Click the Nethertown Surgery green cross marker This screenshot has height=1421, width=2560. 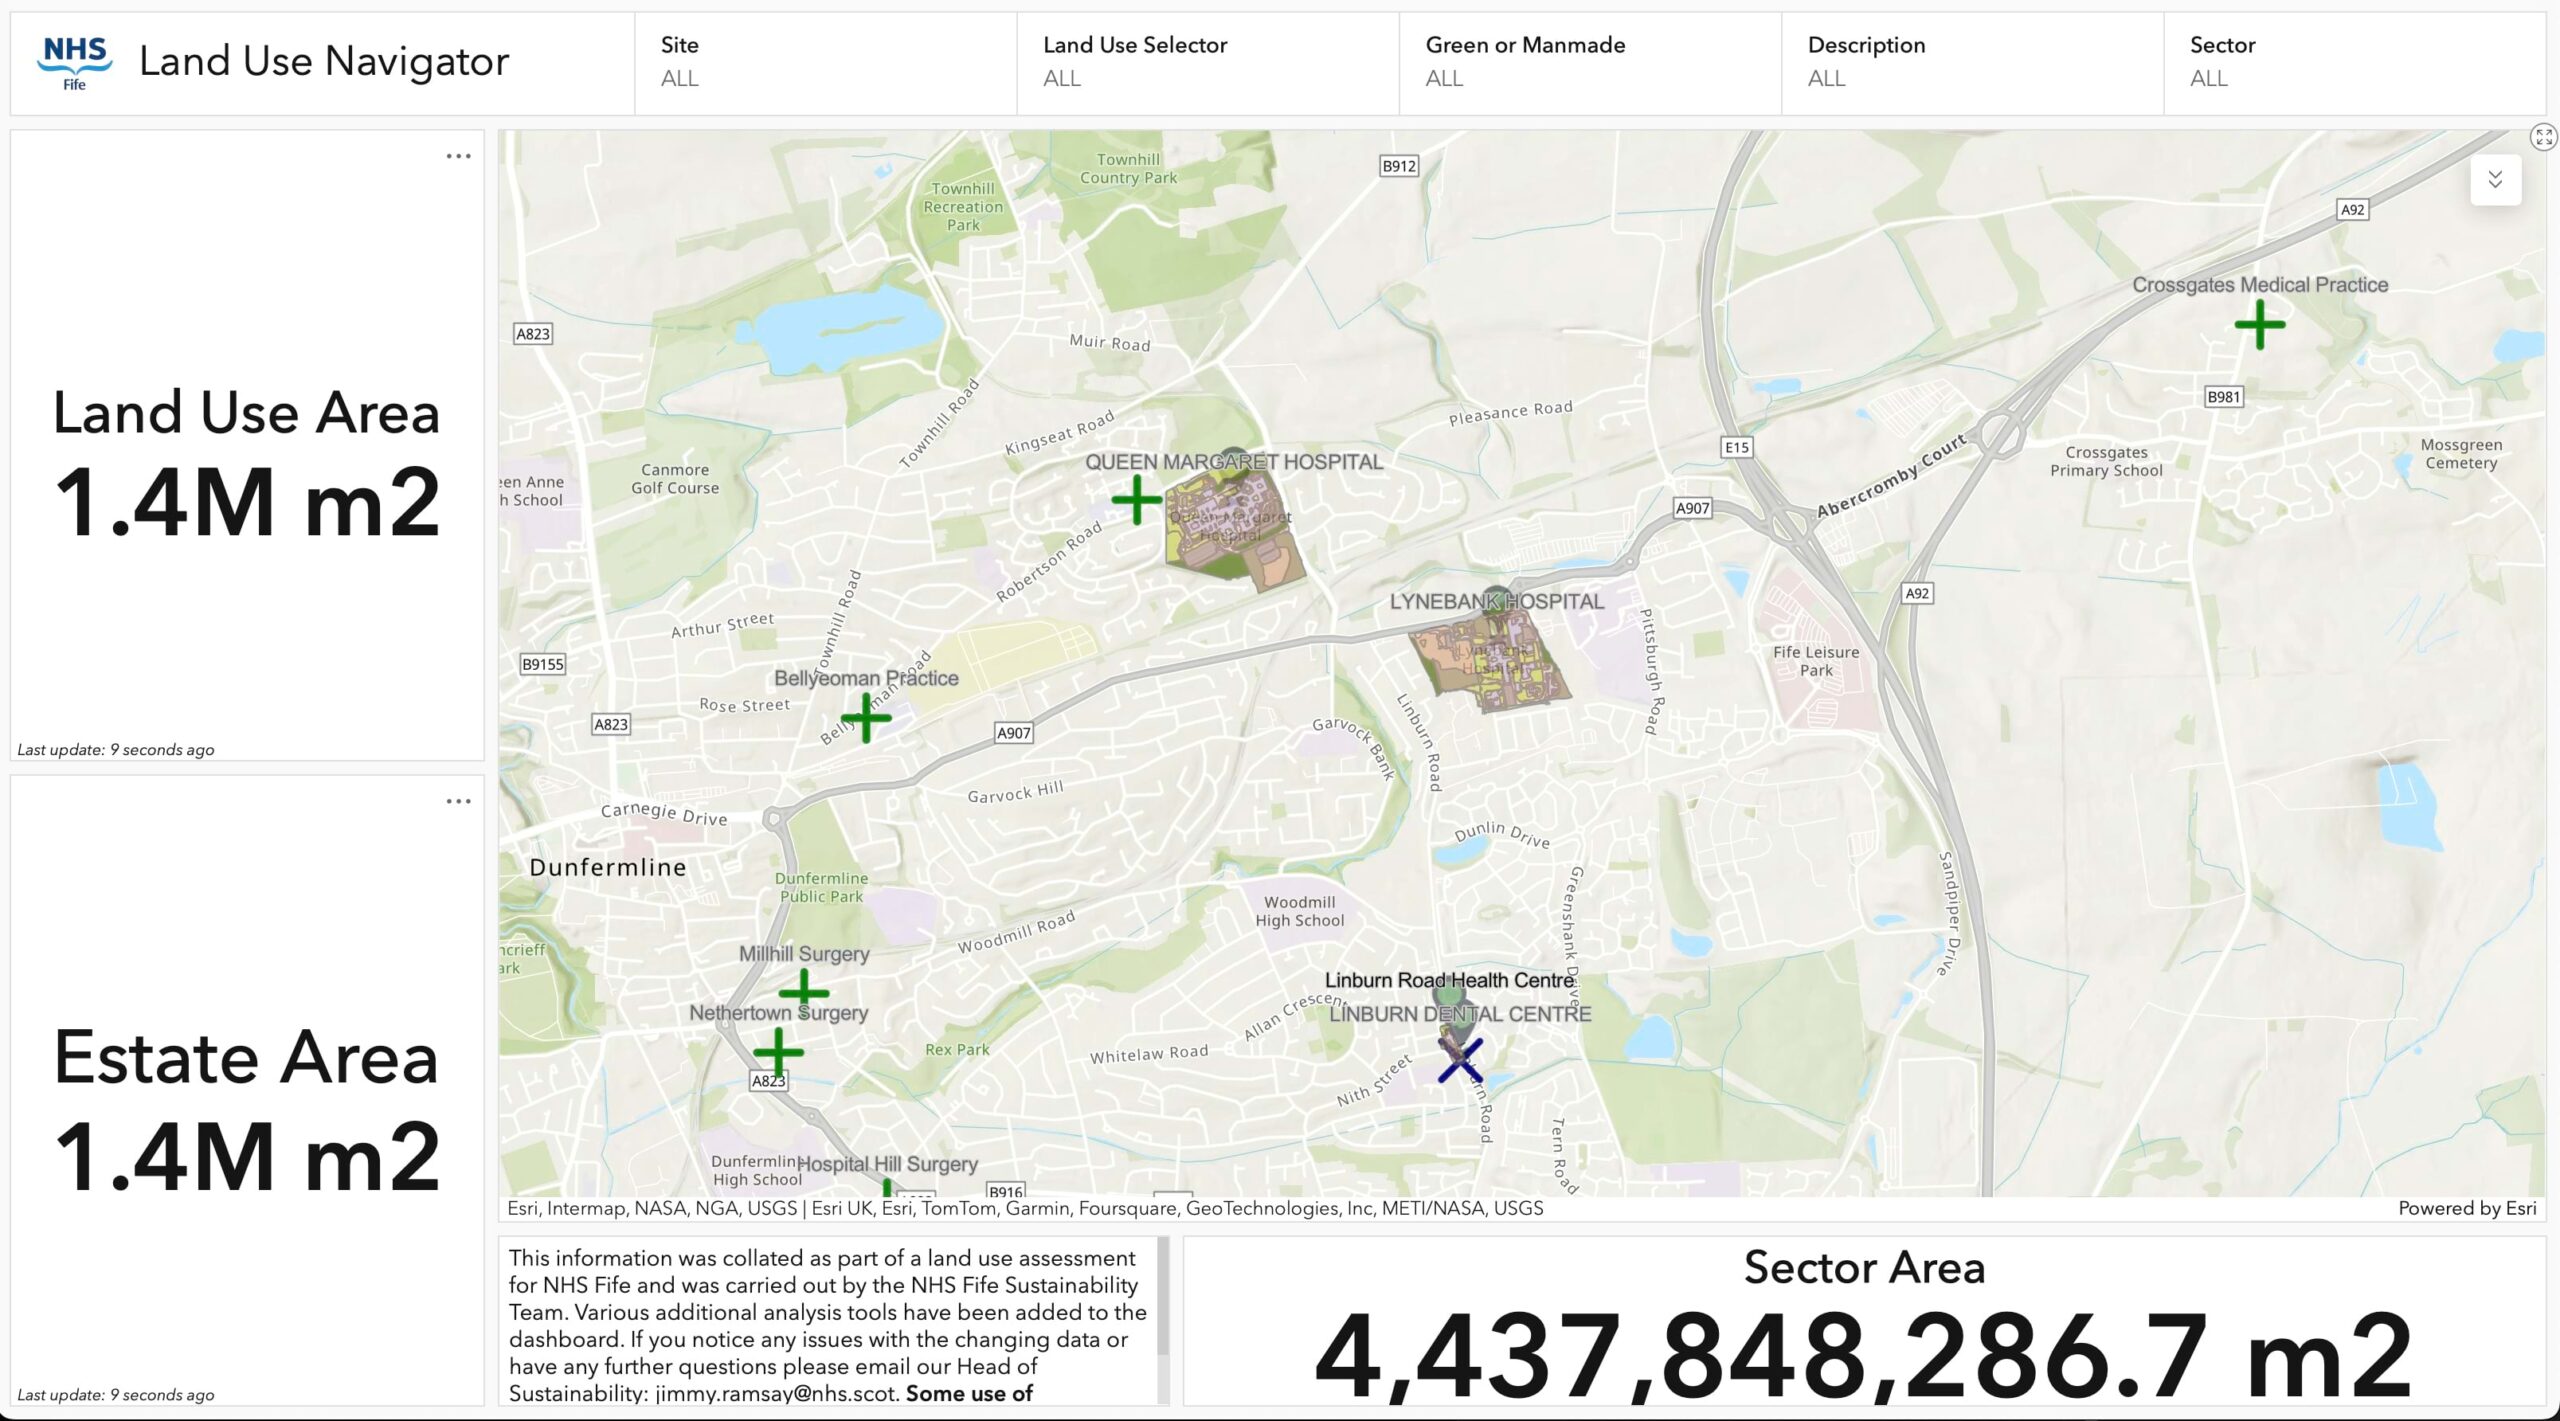[x=778, y=1051]
